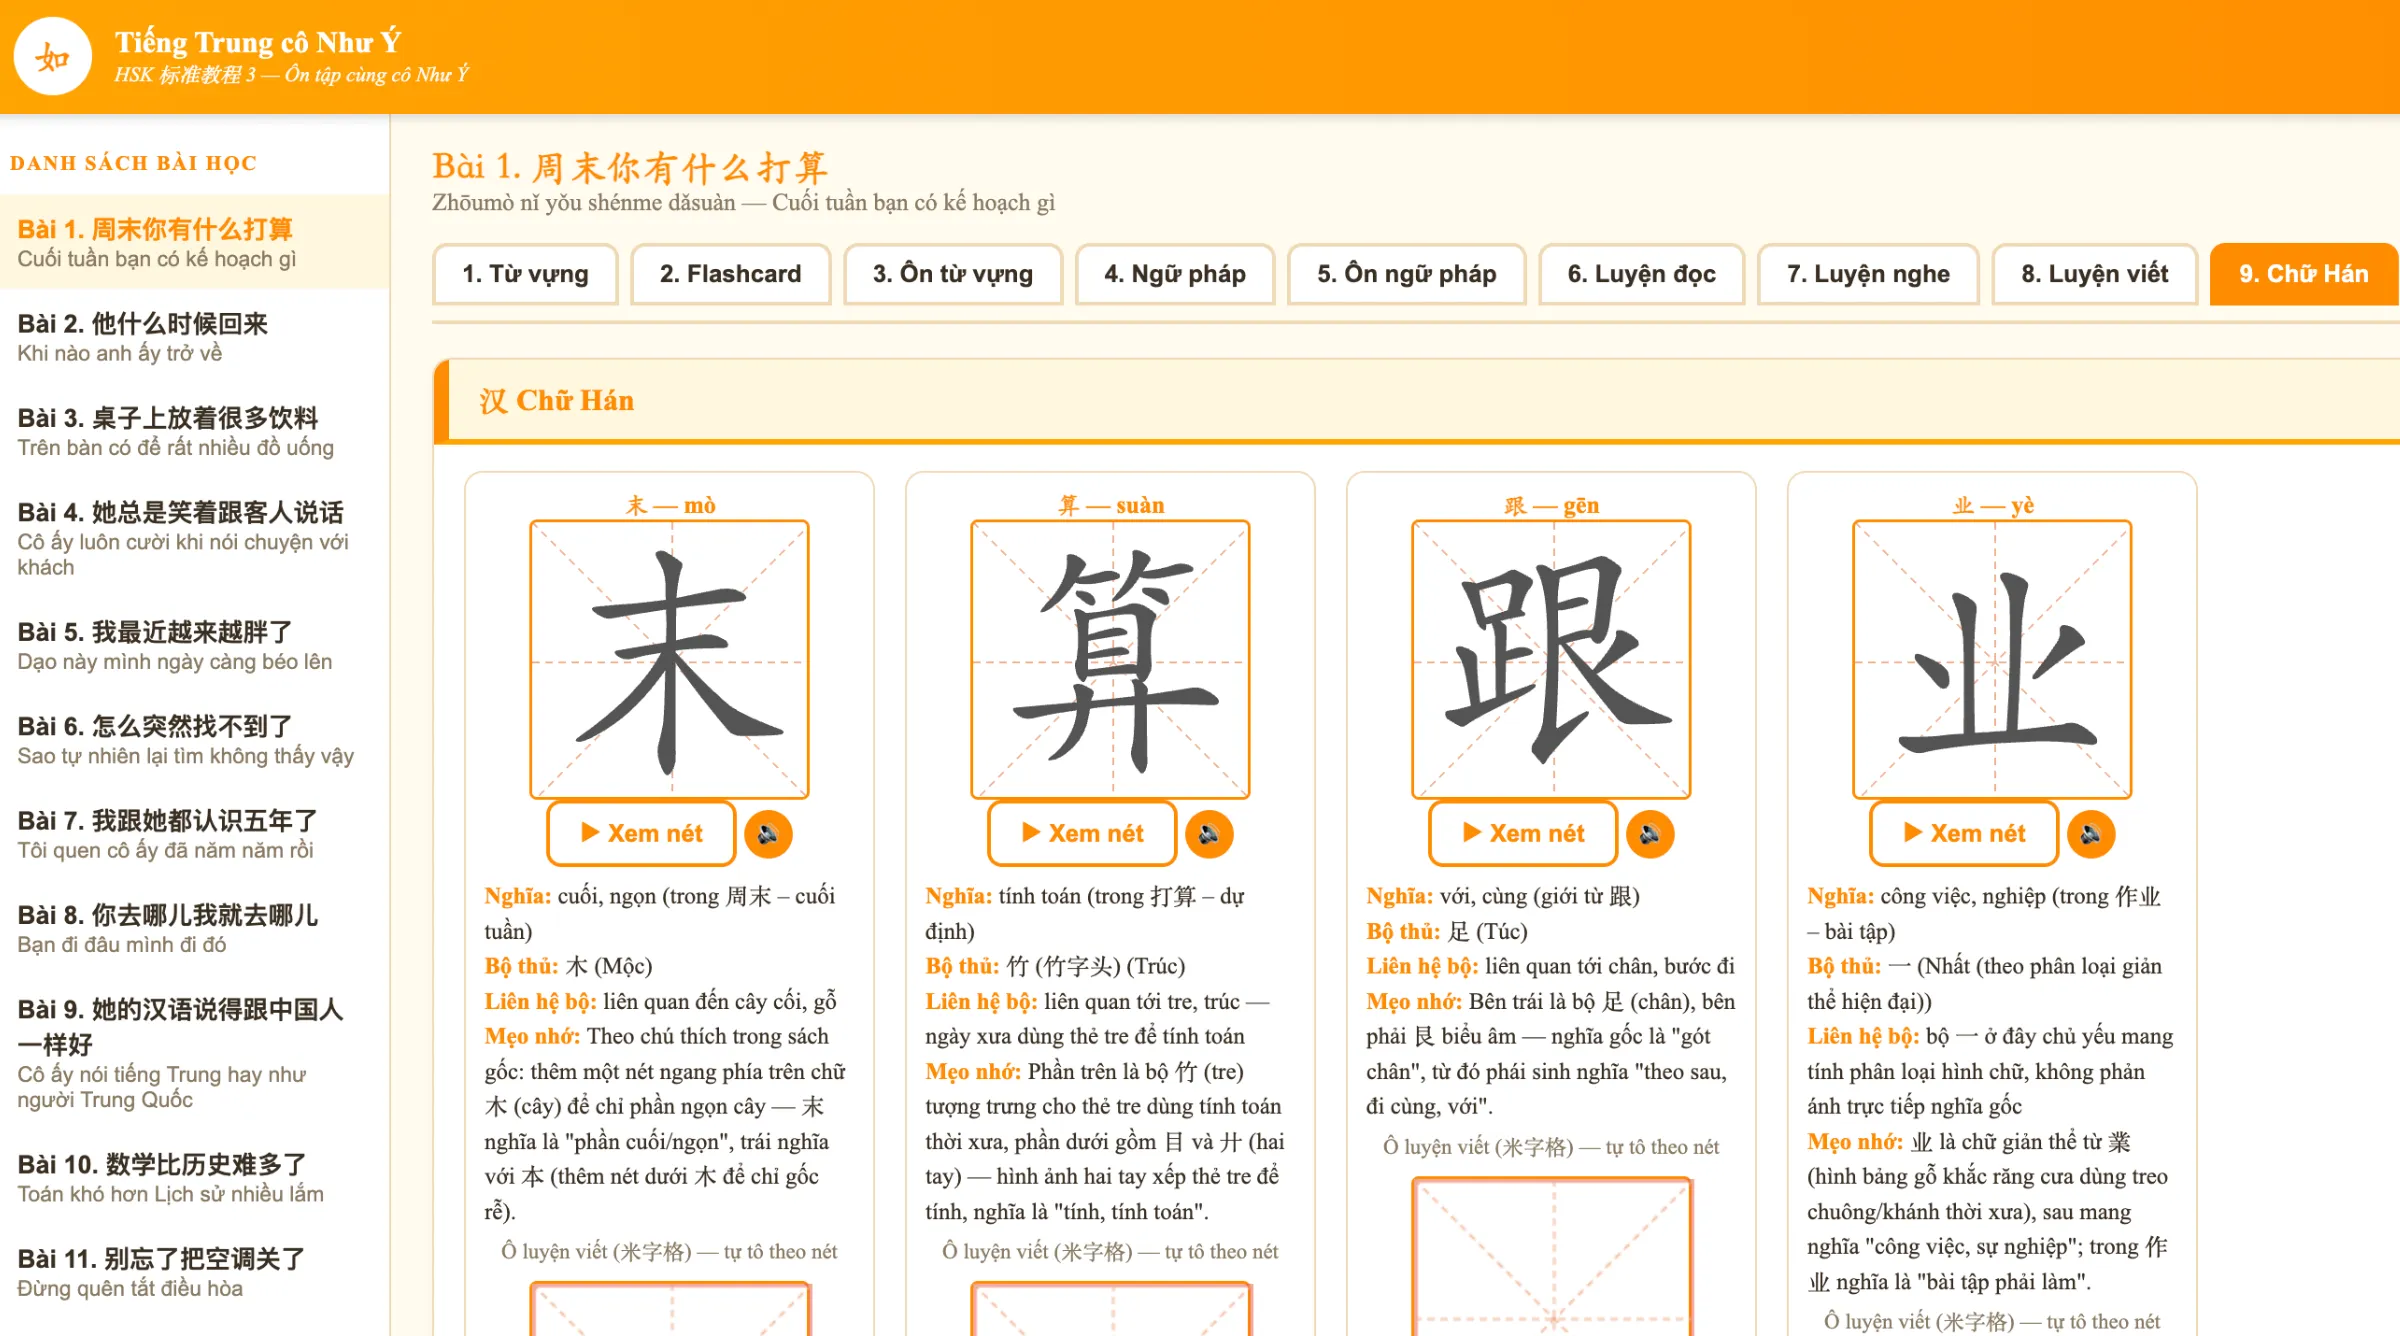This screenshot has height=1336, width=2400.
Task: Open lesson Bài 2. 他什么时候回来
Action: point(194,337)
